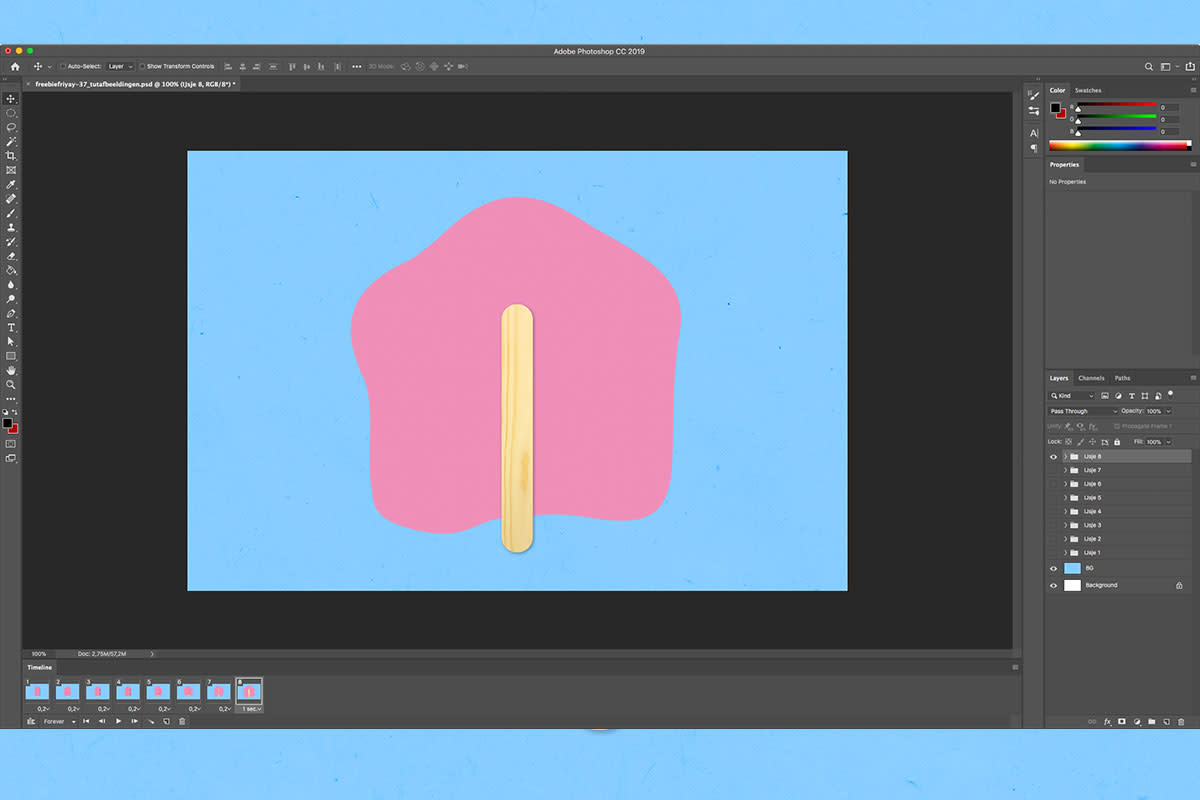Open the Forever looping dropdown
This screenshot has height=800, width=1200.
pos(59,721)
